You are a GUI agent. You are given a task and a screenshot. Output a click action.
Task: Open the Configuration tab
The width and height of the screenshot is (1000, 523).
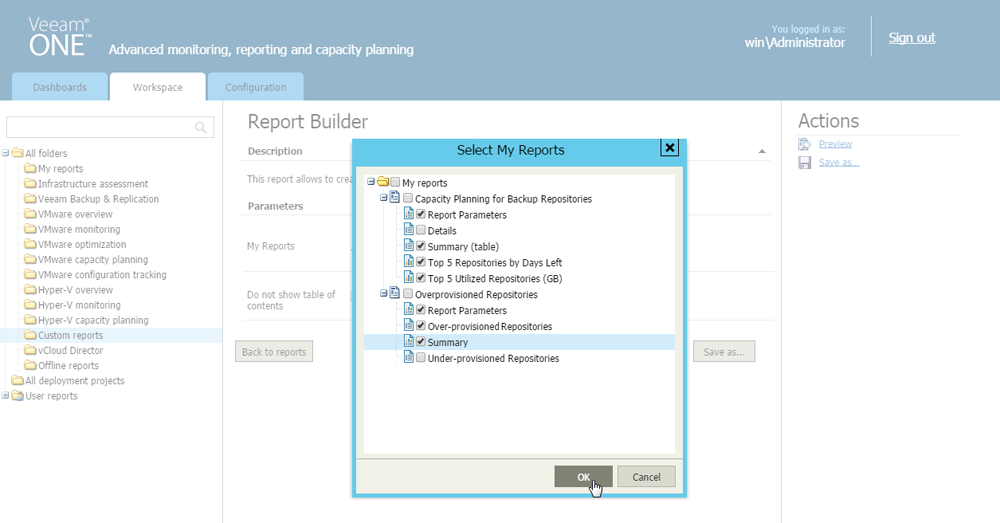click(x=255, y=87)
